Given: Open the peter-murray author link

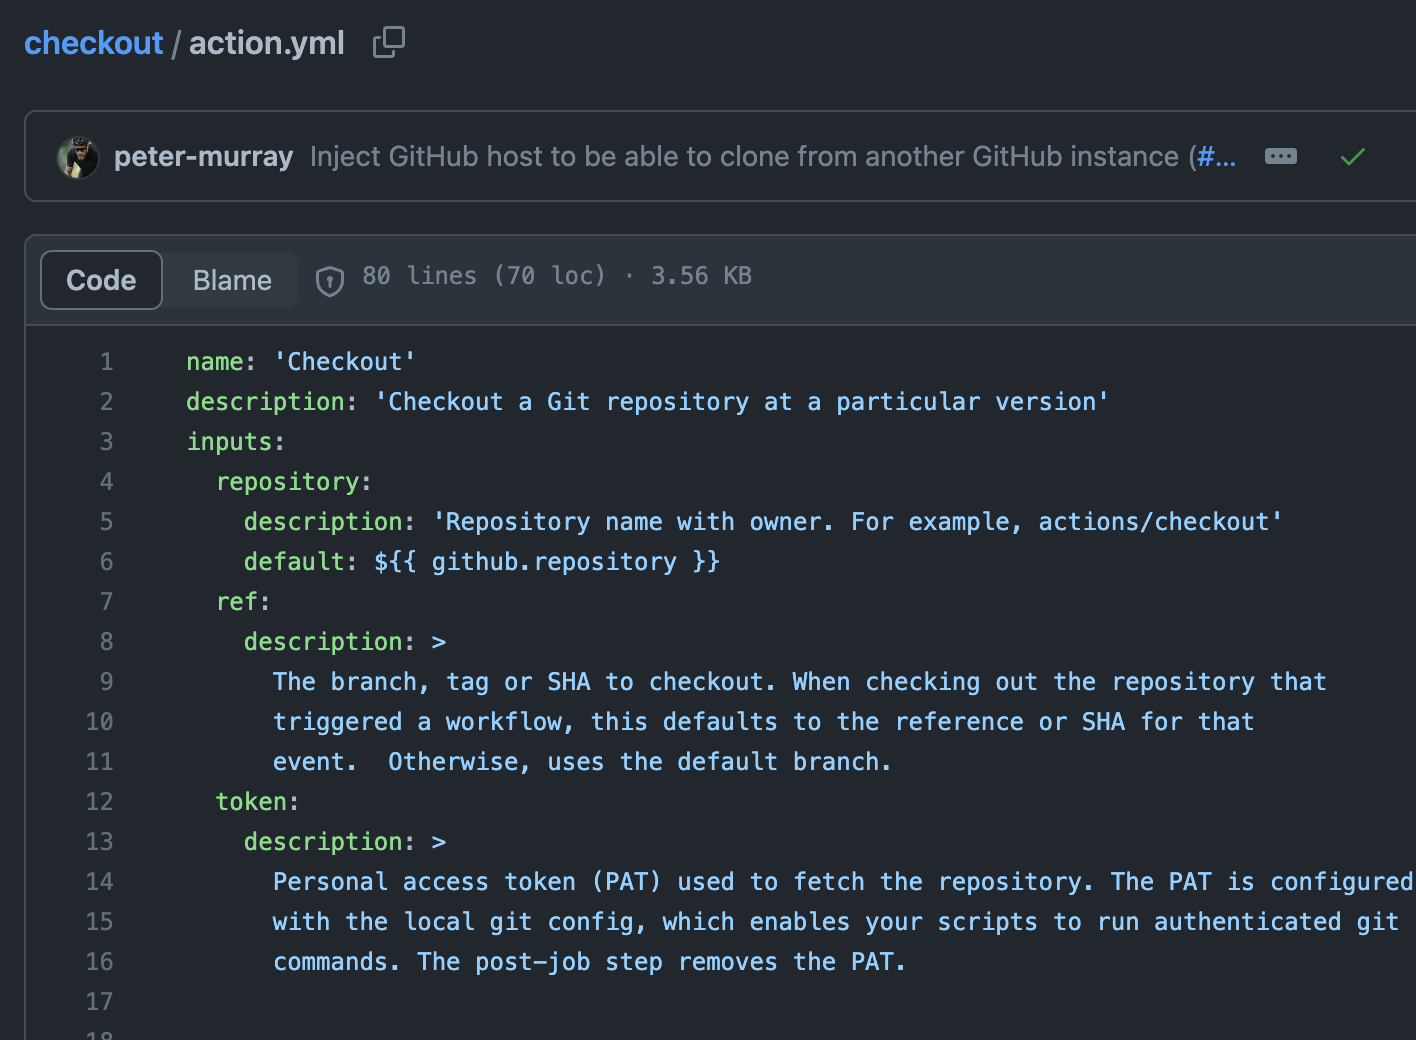Looking at the screenshot, I should pos(203,157).
